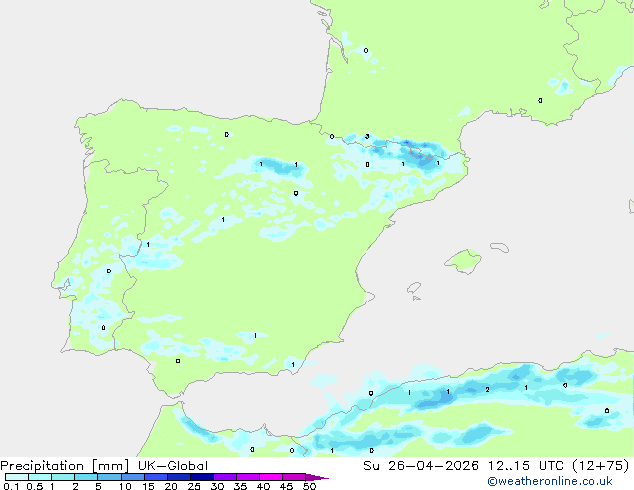Click the '25' legend scale label

coord(194,486)
